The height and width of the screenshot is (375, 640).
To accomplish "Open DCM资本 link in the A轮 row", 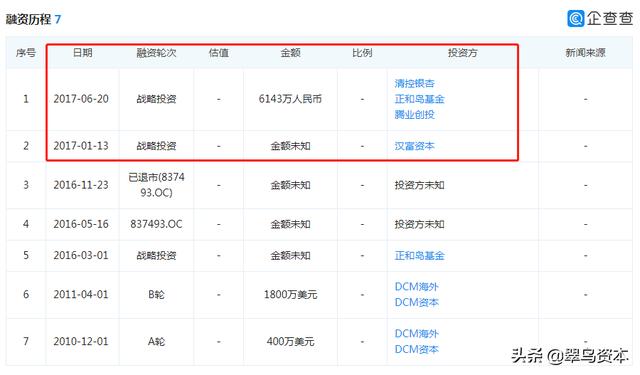I will pos(416,349).
